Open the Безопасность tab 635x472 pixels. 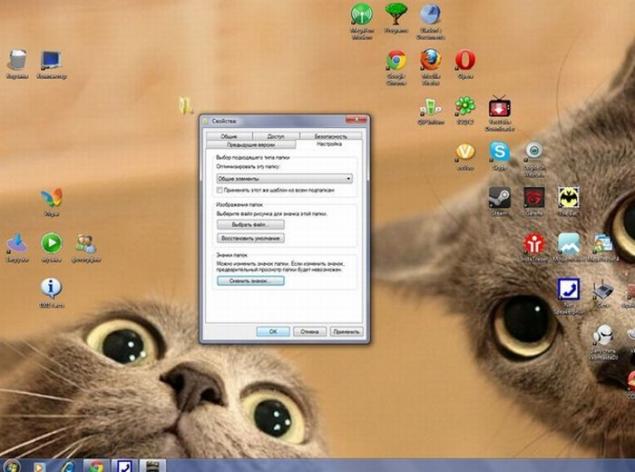pos(330,136)
